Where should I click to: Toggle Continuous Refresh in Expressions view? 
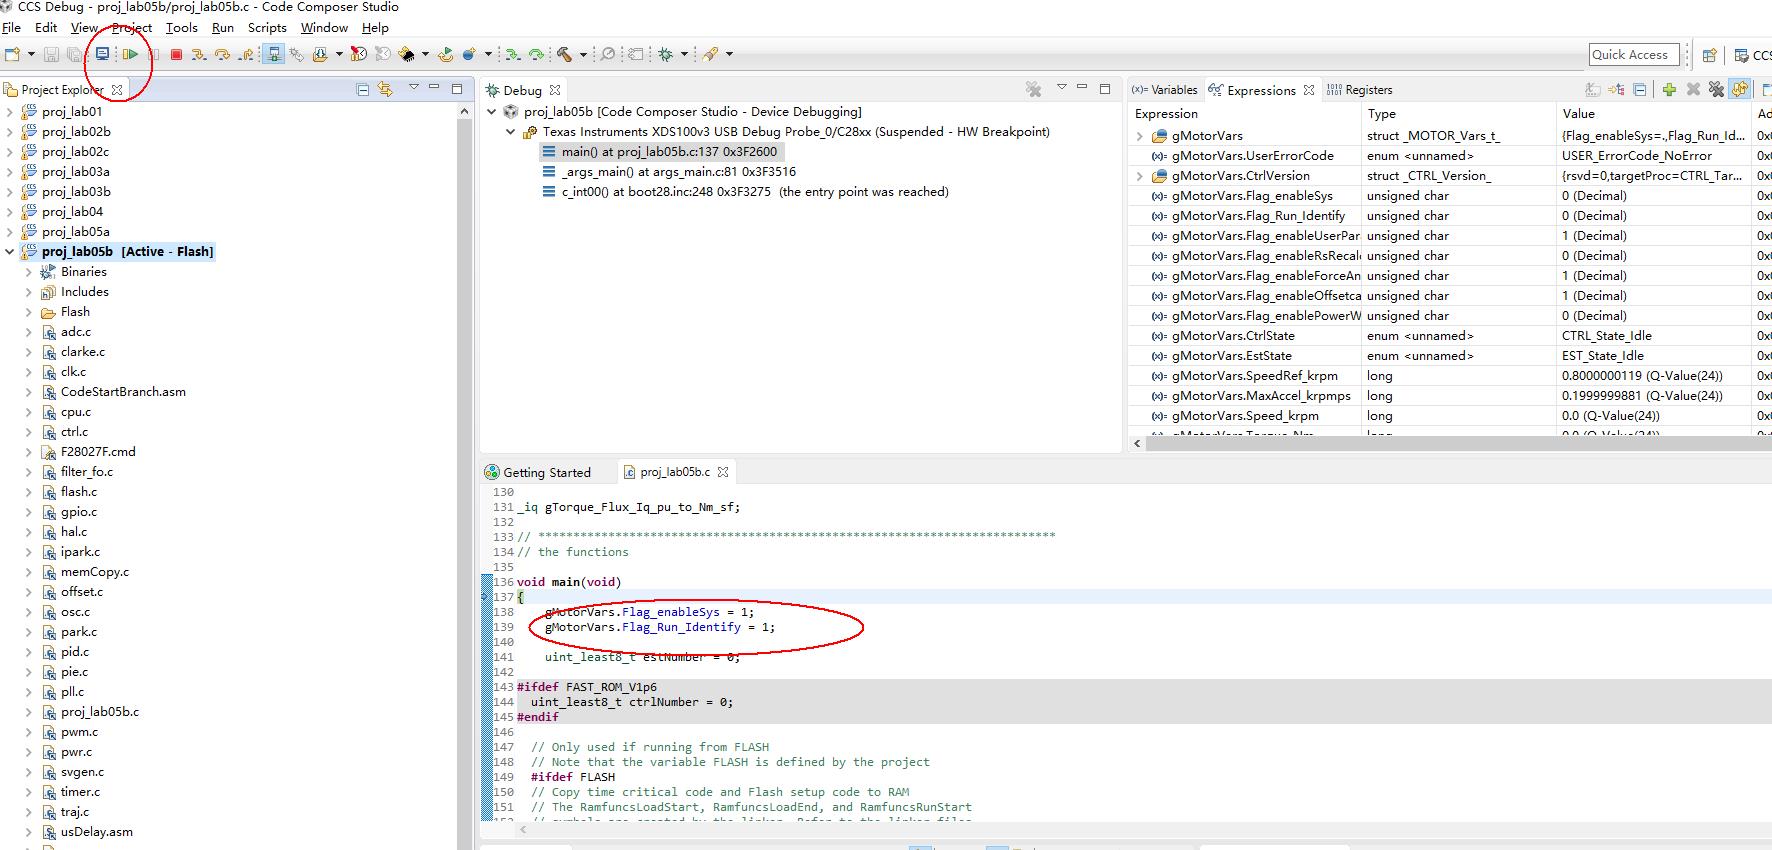1740,89
